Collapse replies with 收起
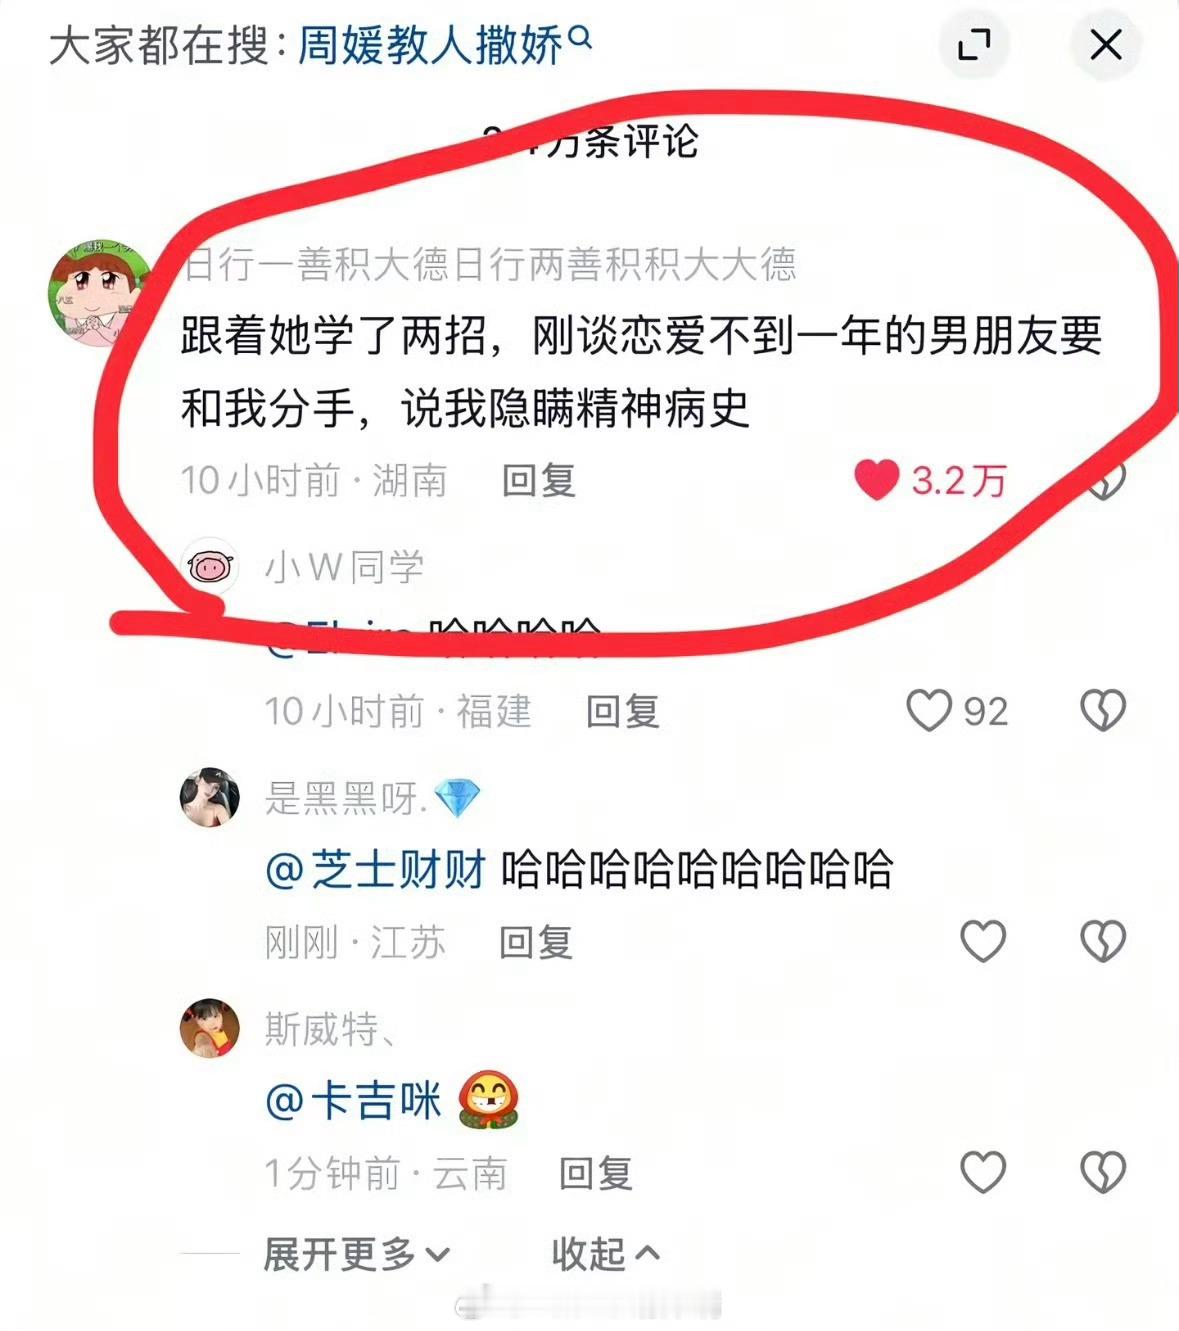The width and height of the screenshot is (1179, 1331). pos(605,1253)
